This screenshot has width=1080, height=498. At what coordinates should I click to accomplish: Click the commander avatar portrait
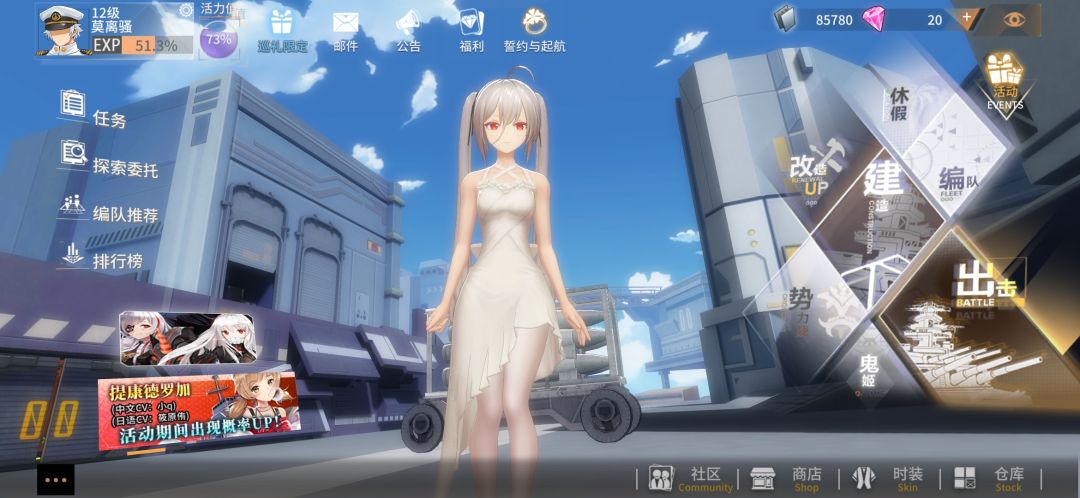point(63,31)
